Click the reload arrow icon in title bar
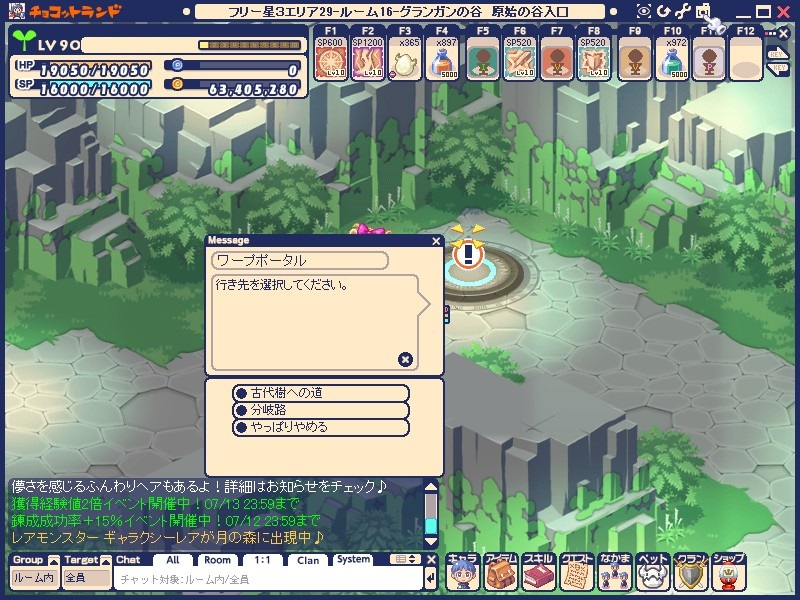Screen dimensions: 800x600 click(x=663, y=11)
